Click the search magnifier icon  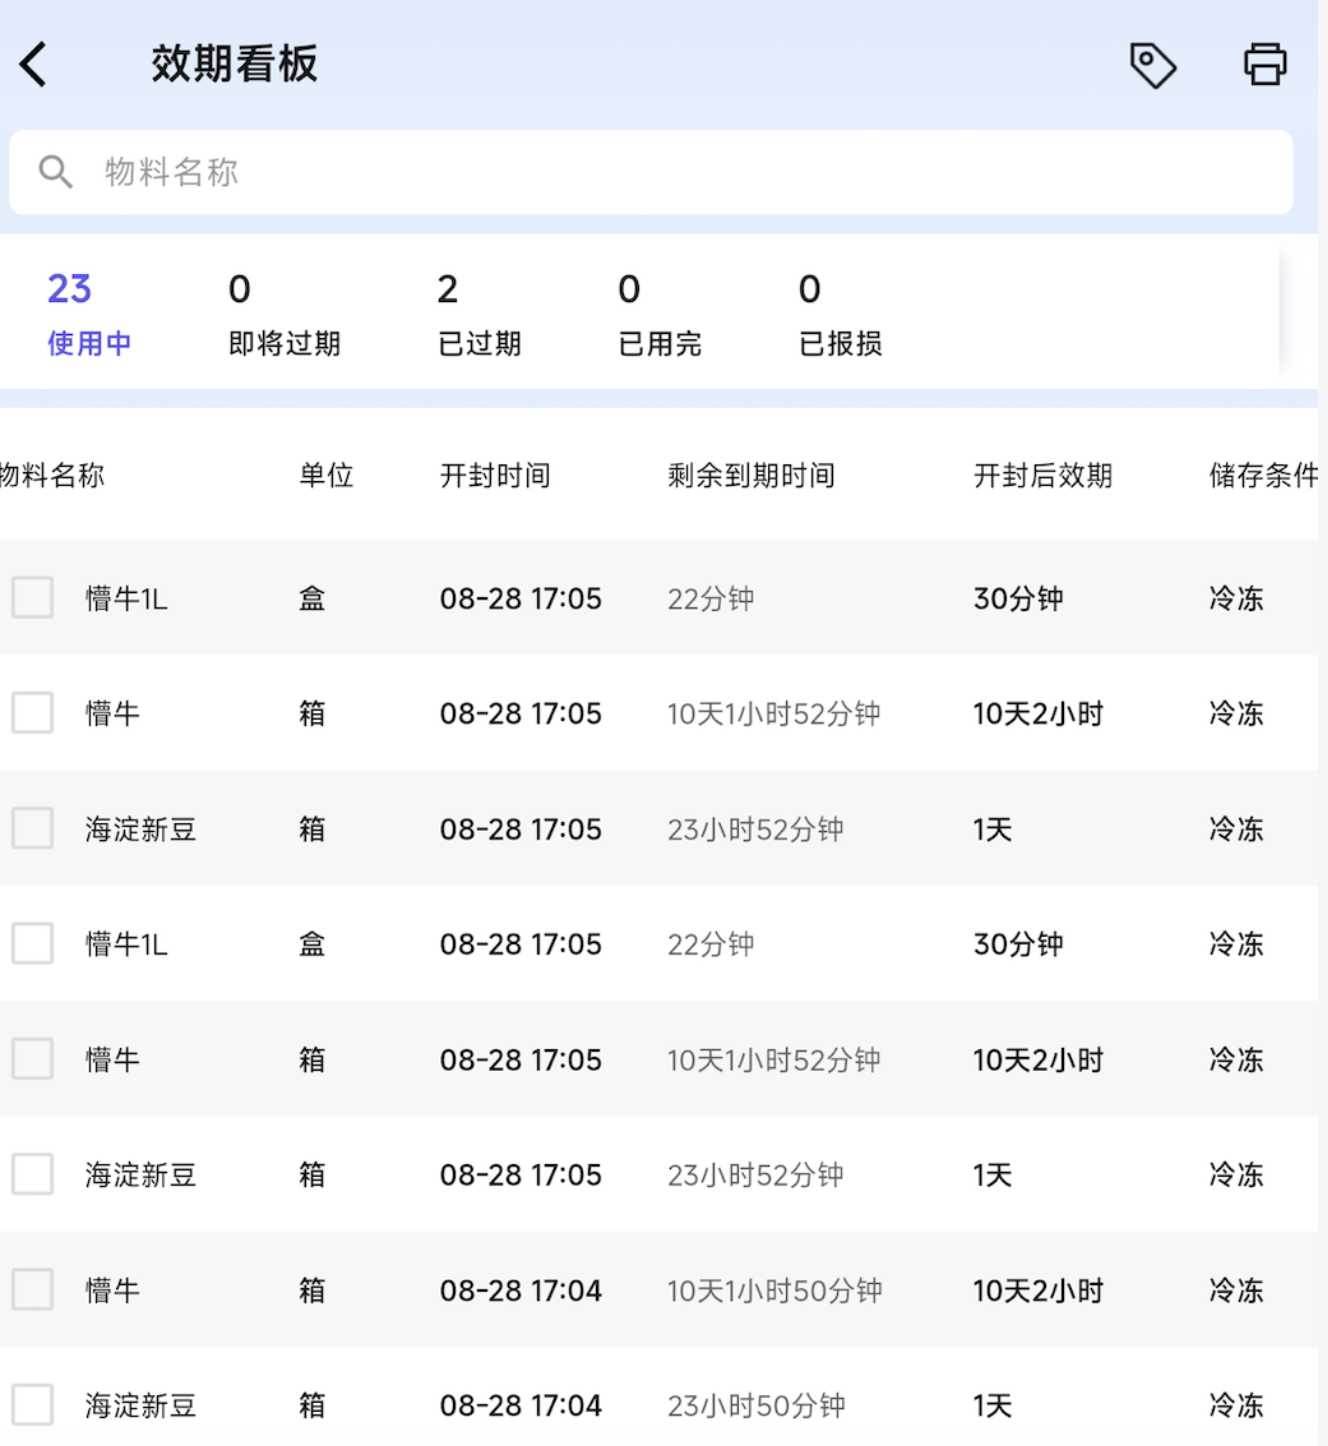click(55, 172)
